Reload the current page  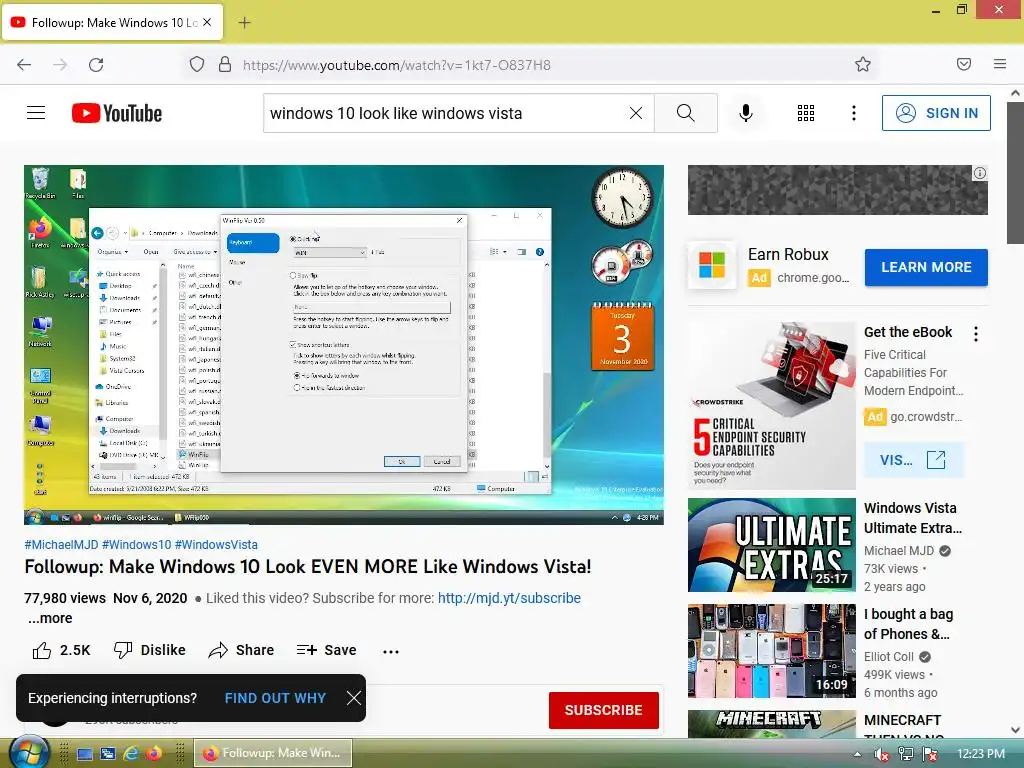click(x=96, y=65)
